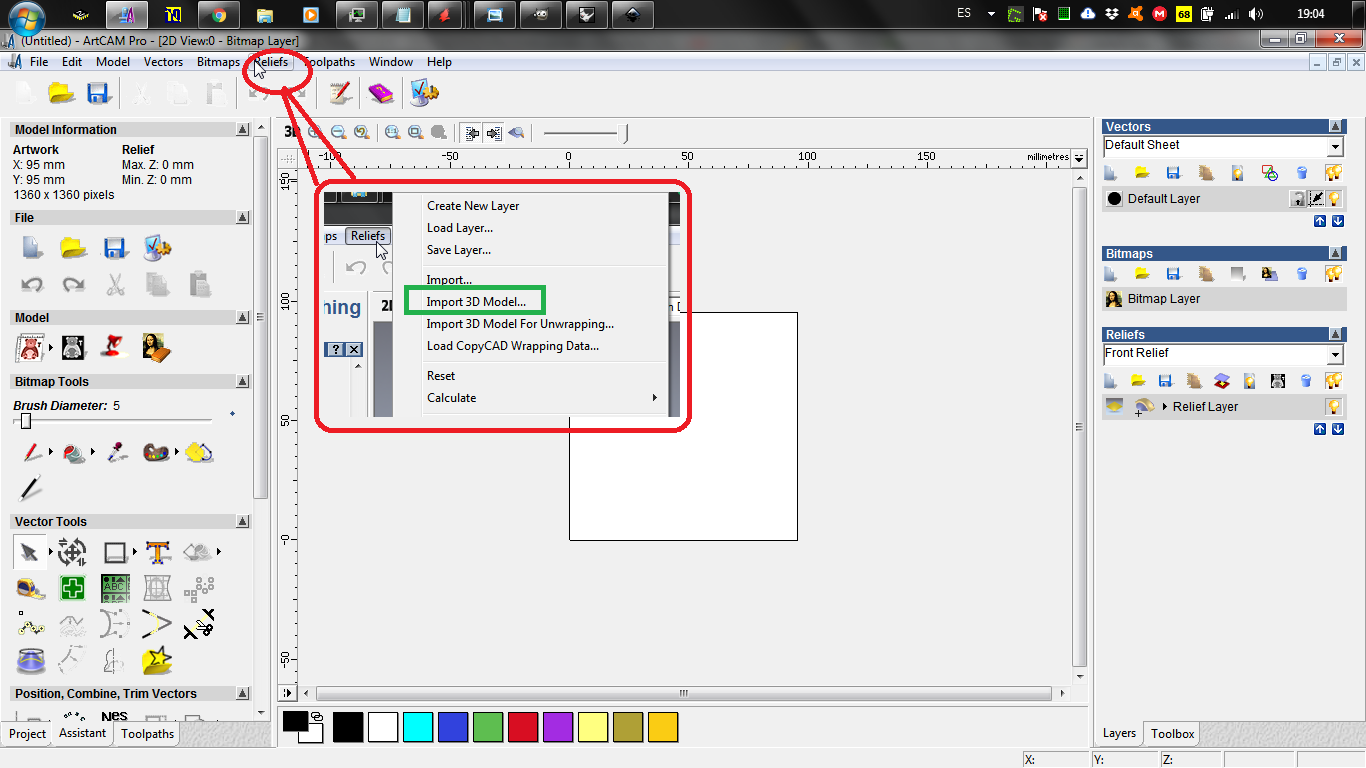Select the cyan colour swatch
This screenshot has height=768, width=1366.
(418, 727)
